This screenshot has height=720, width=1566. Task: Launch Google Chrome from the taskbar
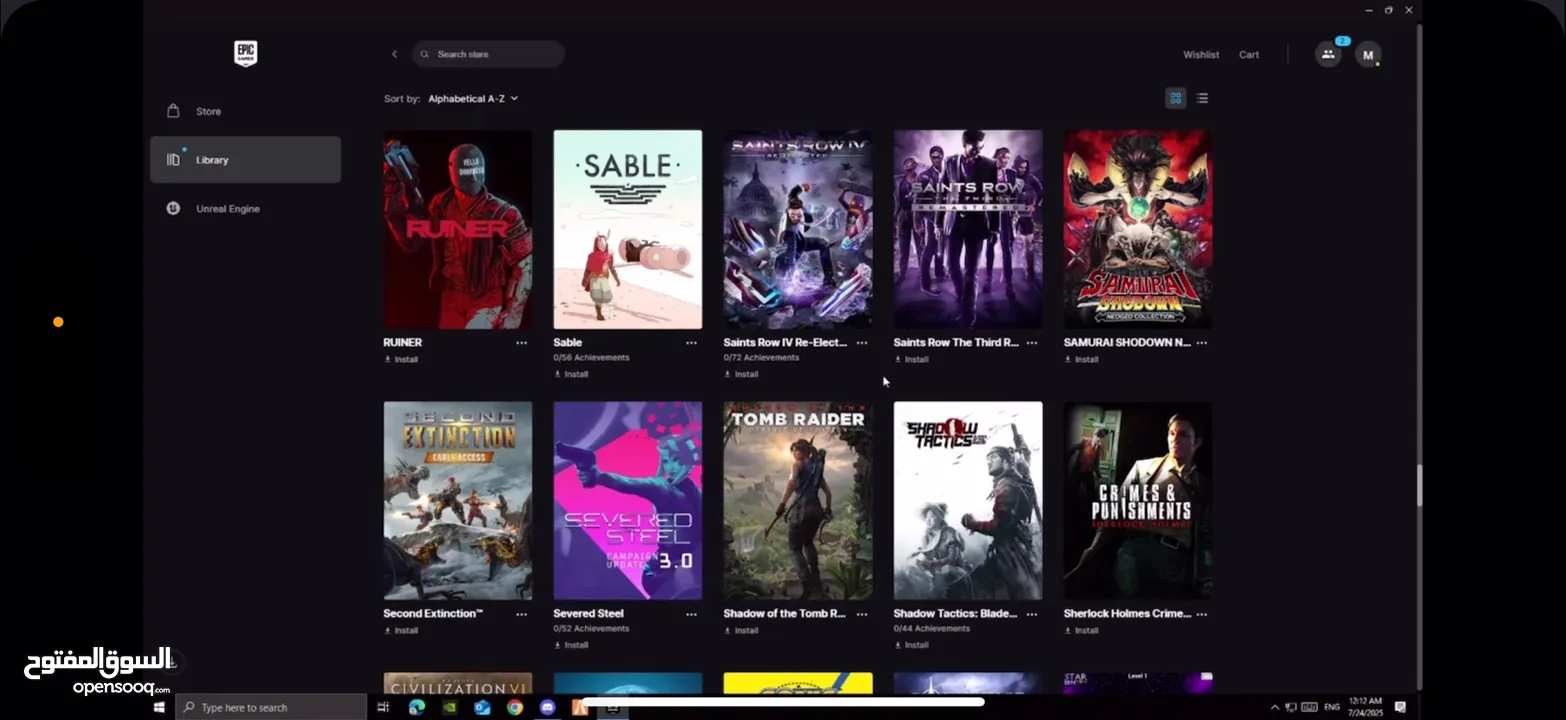pyautogui.click(x=514, y=707)
